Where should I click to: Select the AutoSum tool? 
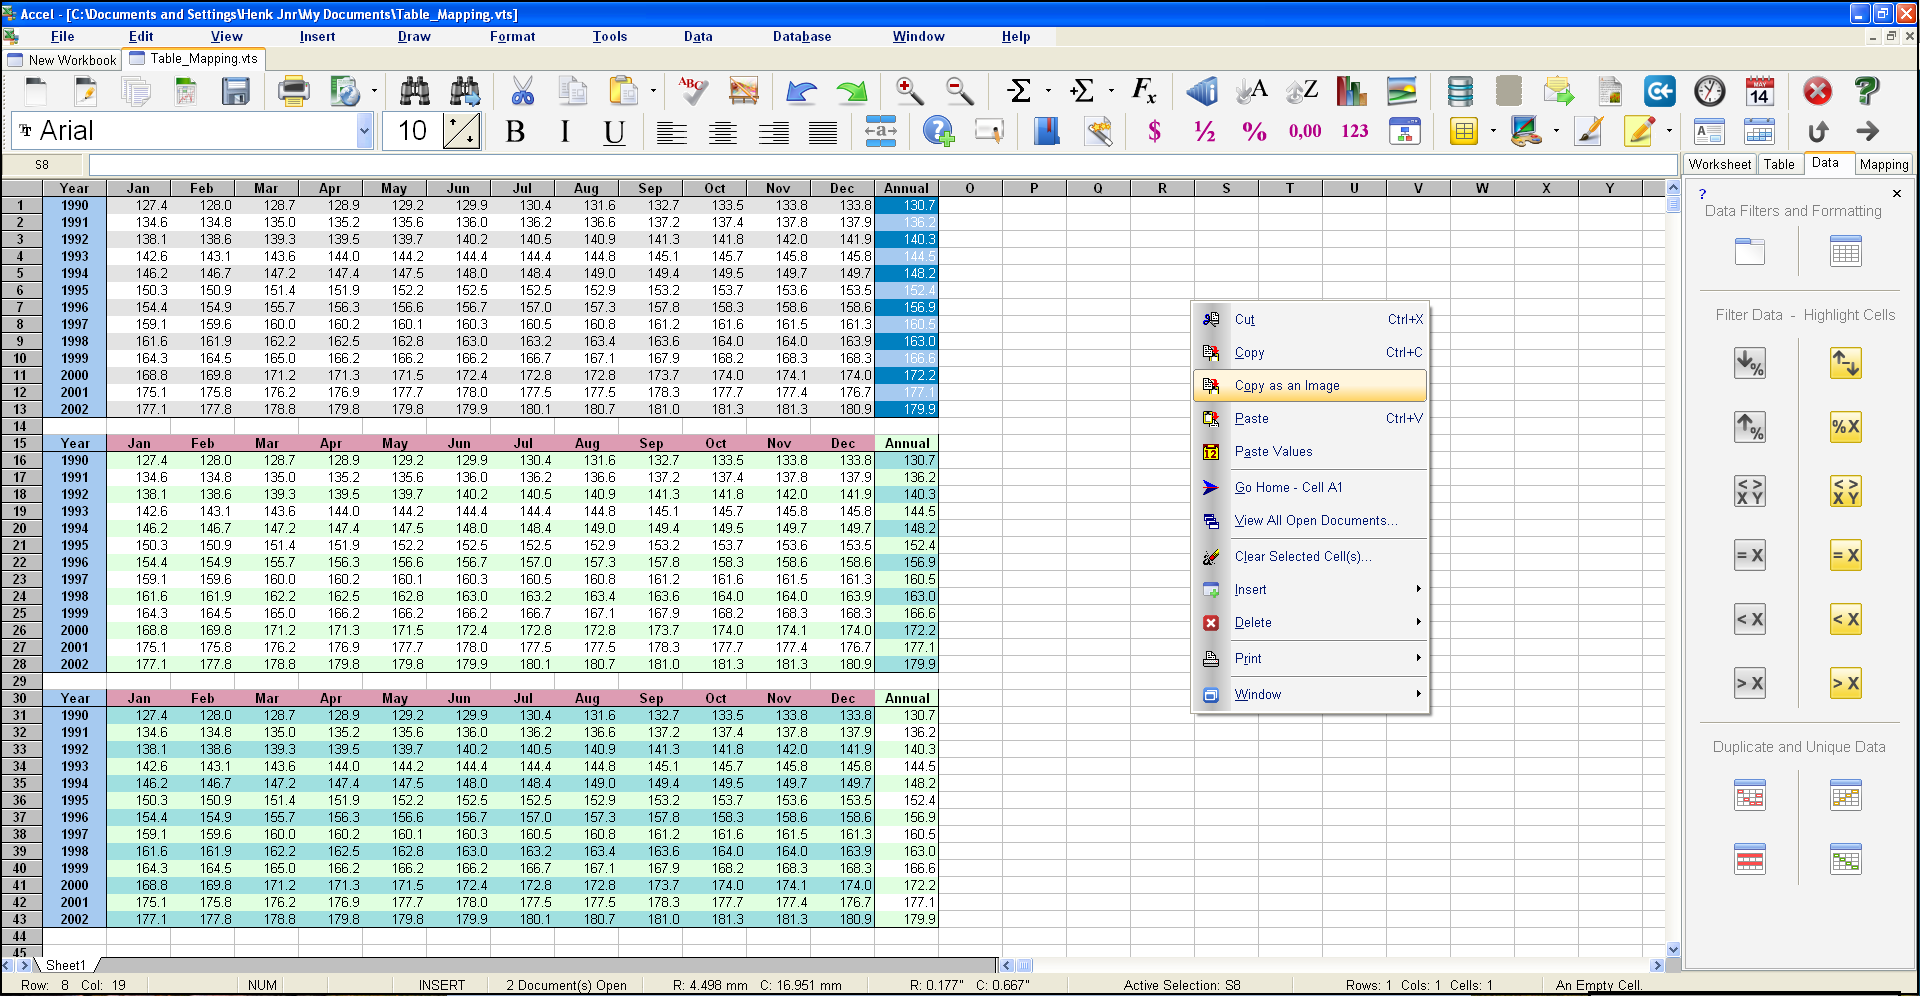pyautogui.click(x=1019, y=91)
